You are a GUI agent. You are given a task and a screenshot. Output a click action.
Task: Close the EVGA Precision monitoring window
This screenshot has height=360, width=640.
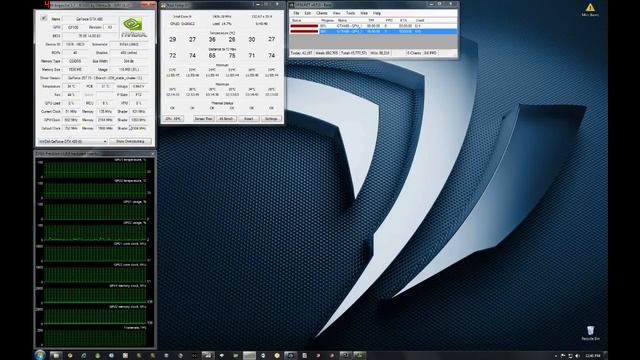(152, 154)
